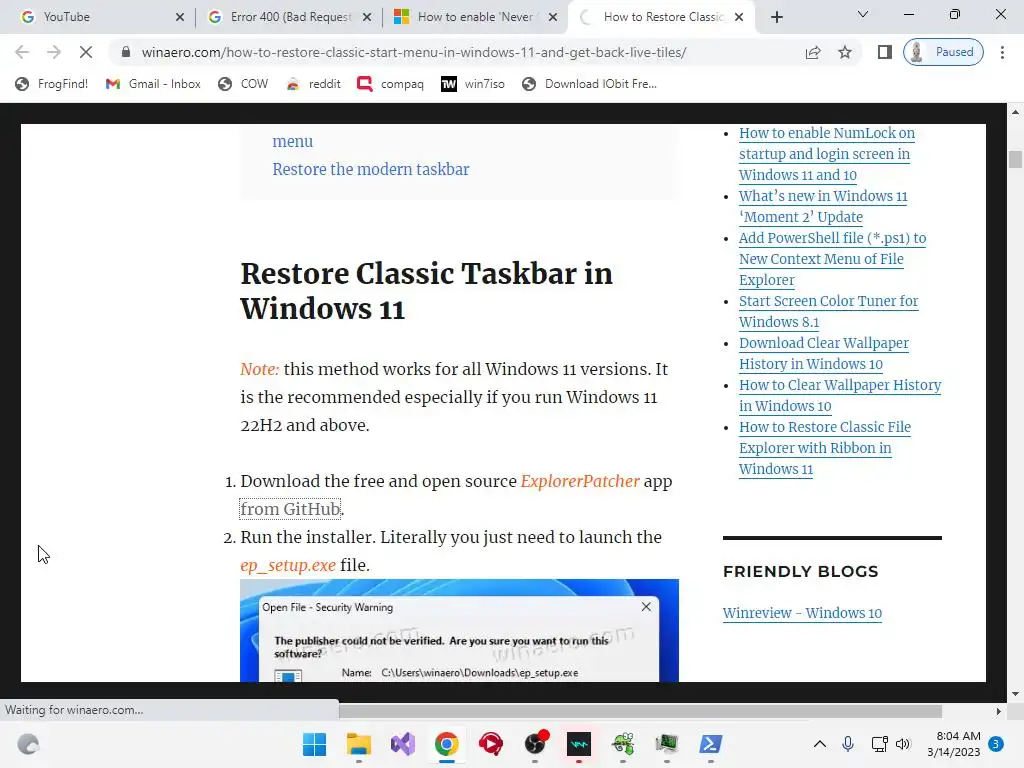Share this page via the share icon
This screenshot has width=1024, height=768.
pos(813,52)
